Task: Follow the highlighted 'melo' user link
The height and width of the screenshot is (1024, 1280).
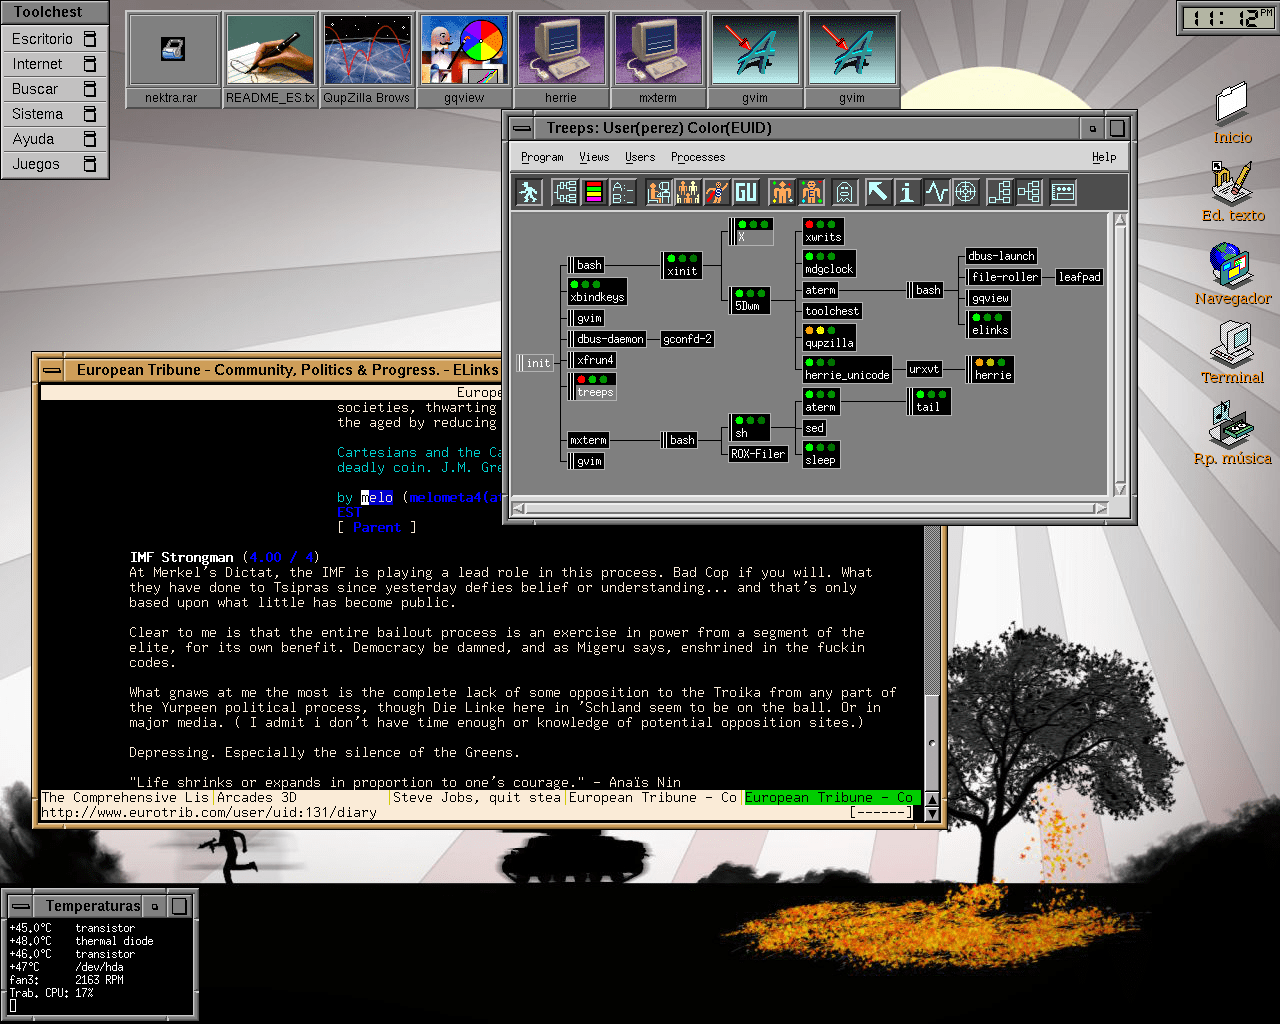Action: 377,498
